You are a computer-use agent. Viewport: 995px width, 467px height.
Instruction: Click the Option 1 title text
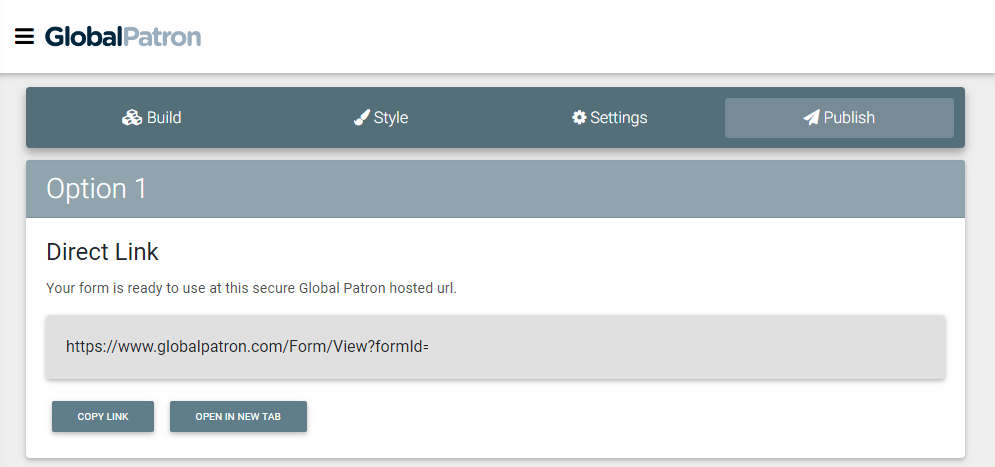96,189
